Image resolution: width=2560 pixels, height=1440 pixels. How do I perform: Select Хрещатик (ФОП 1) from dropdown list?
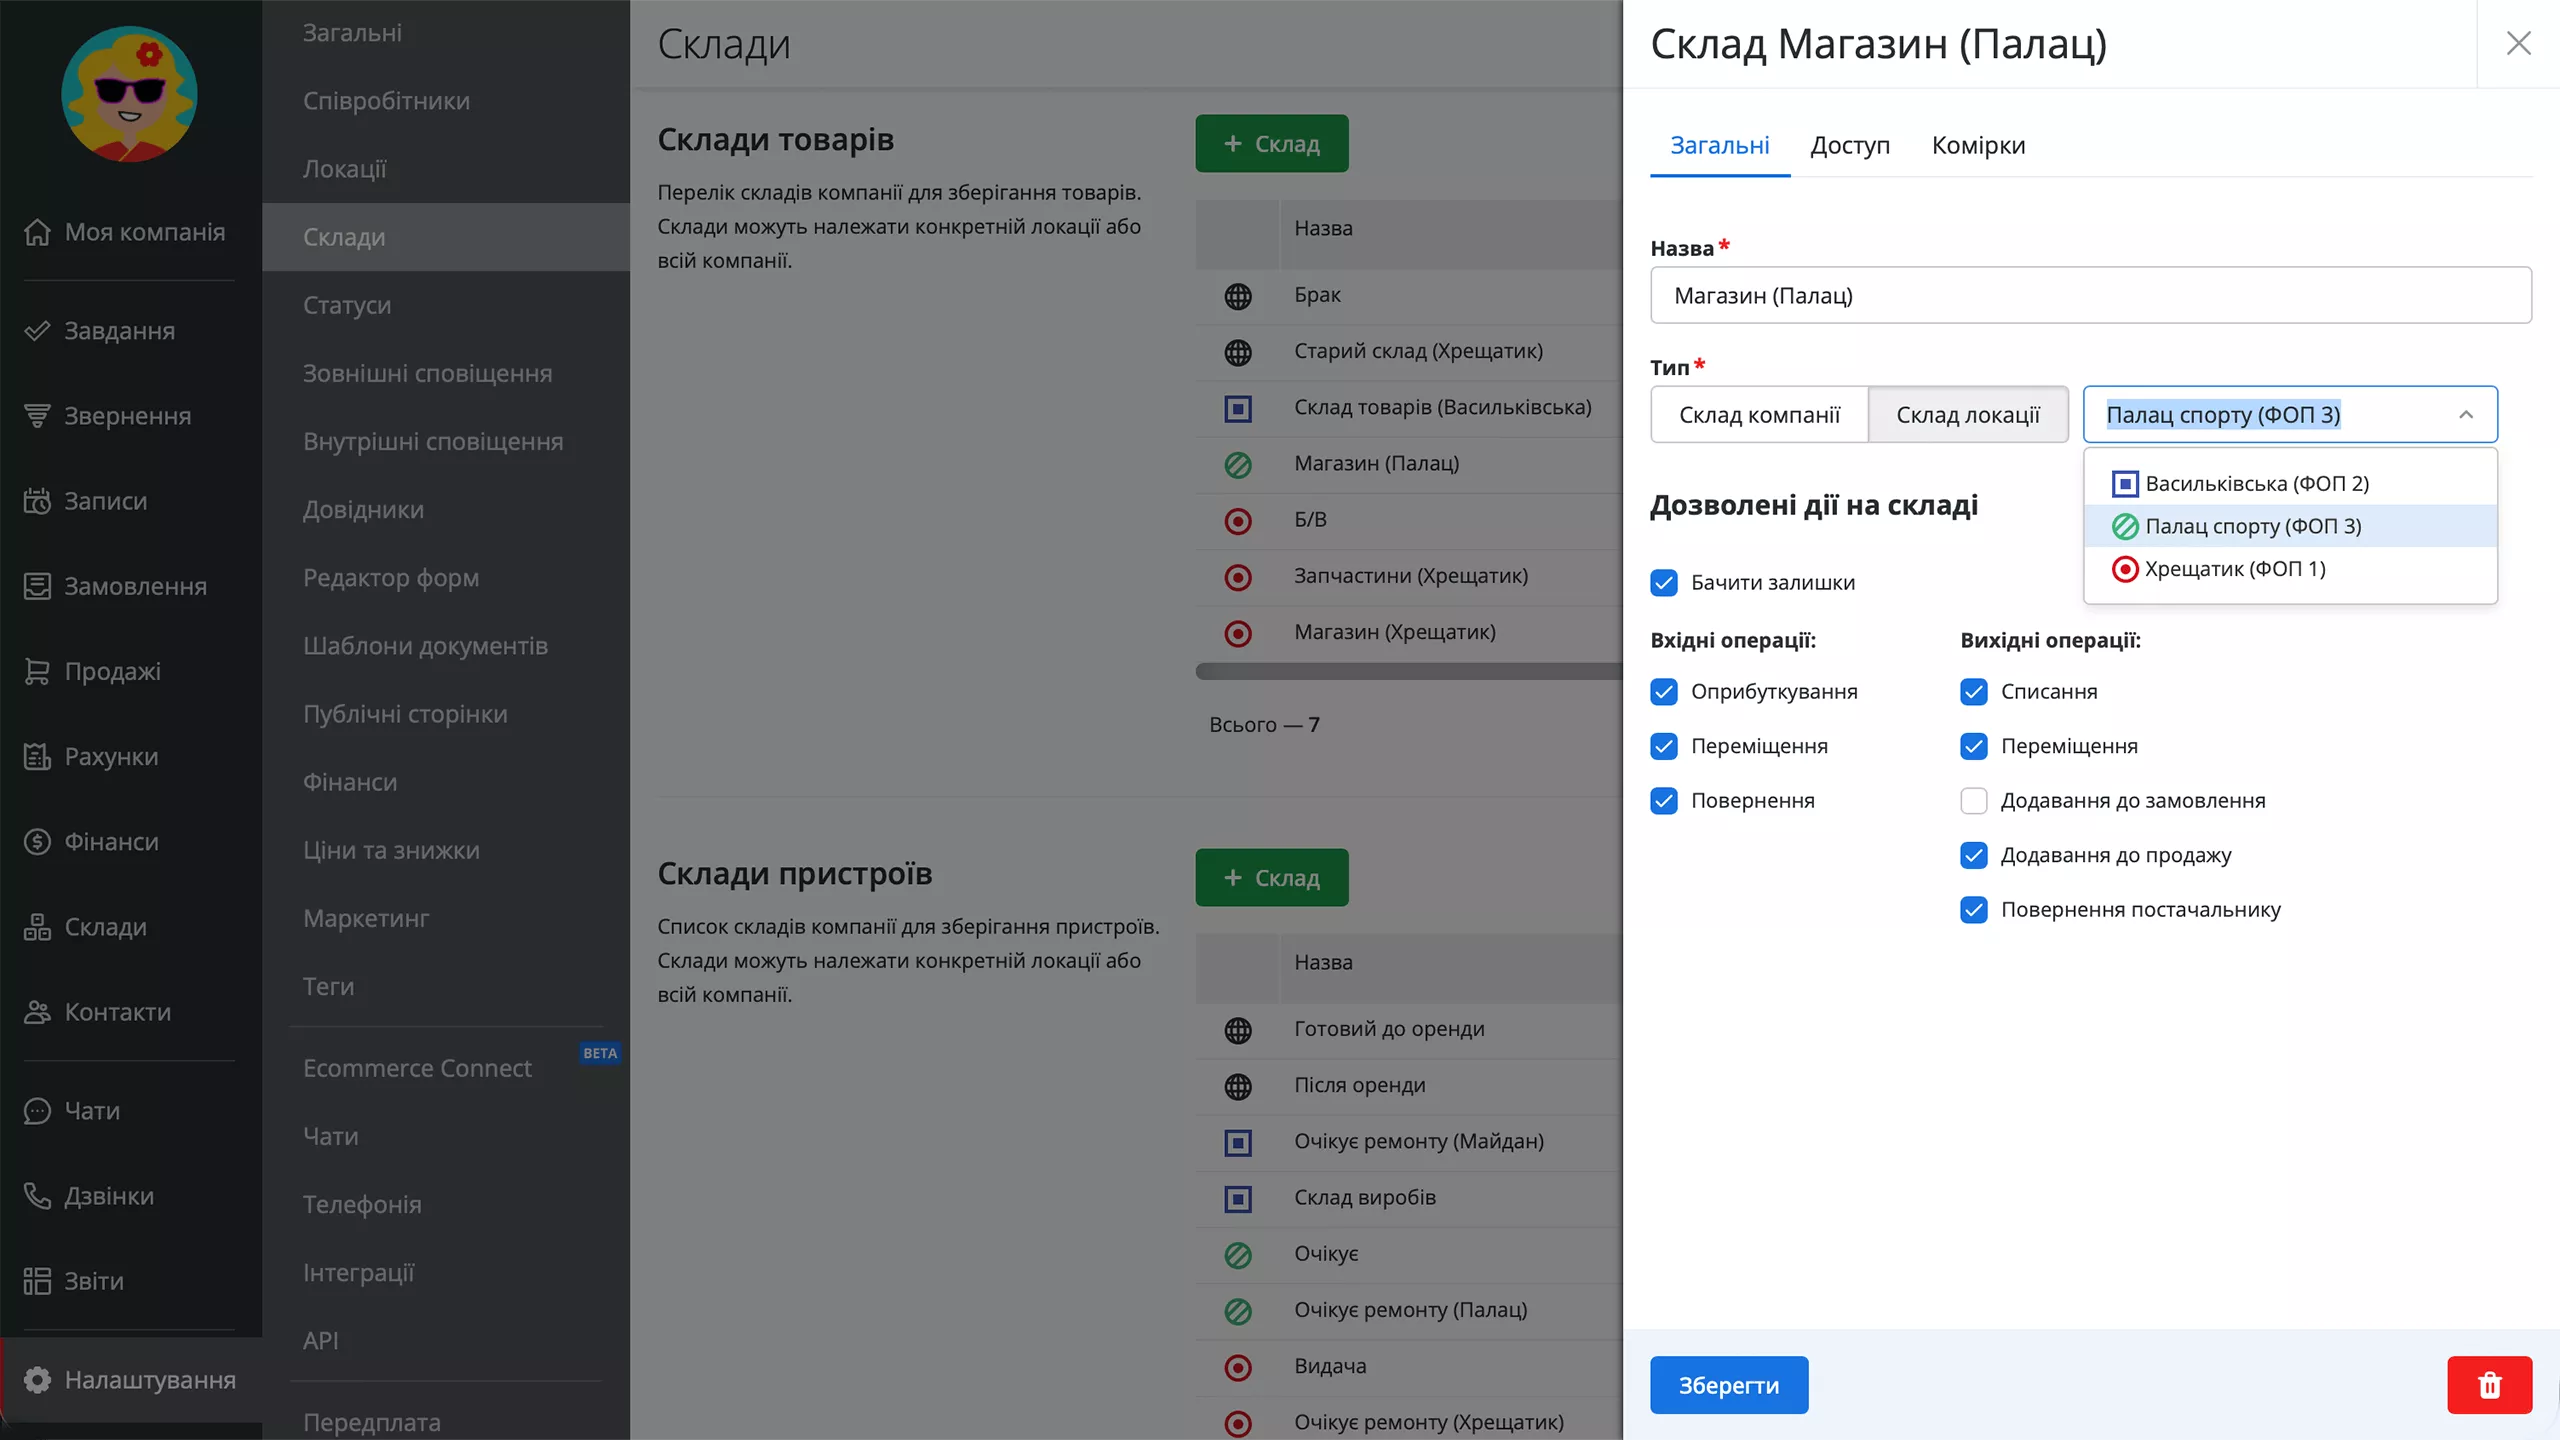pyautogui.click(x=2290, y=569)
